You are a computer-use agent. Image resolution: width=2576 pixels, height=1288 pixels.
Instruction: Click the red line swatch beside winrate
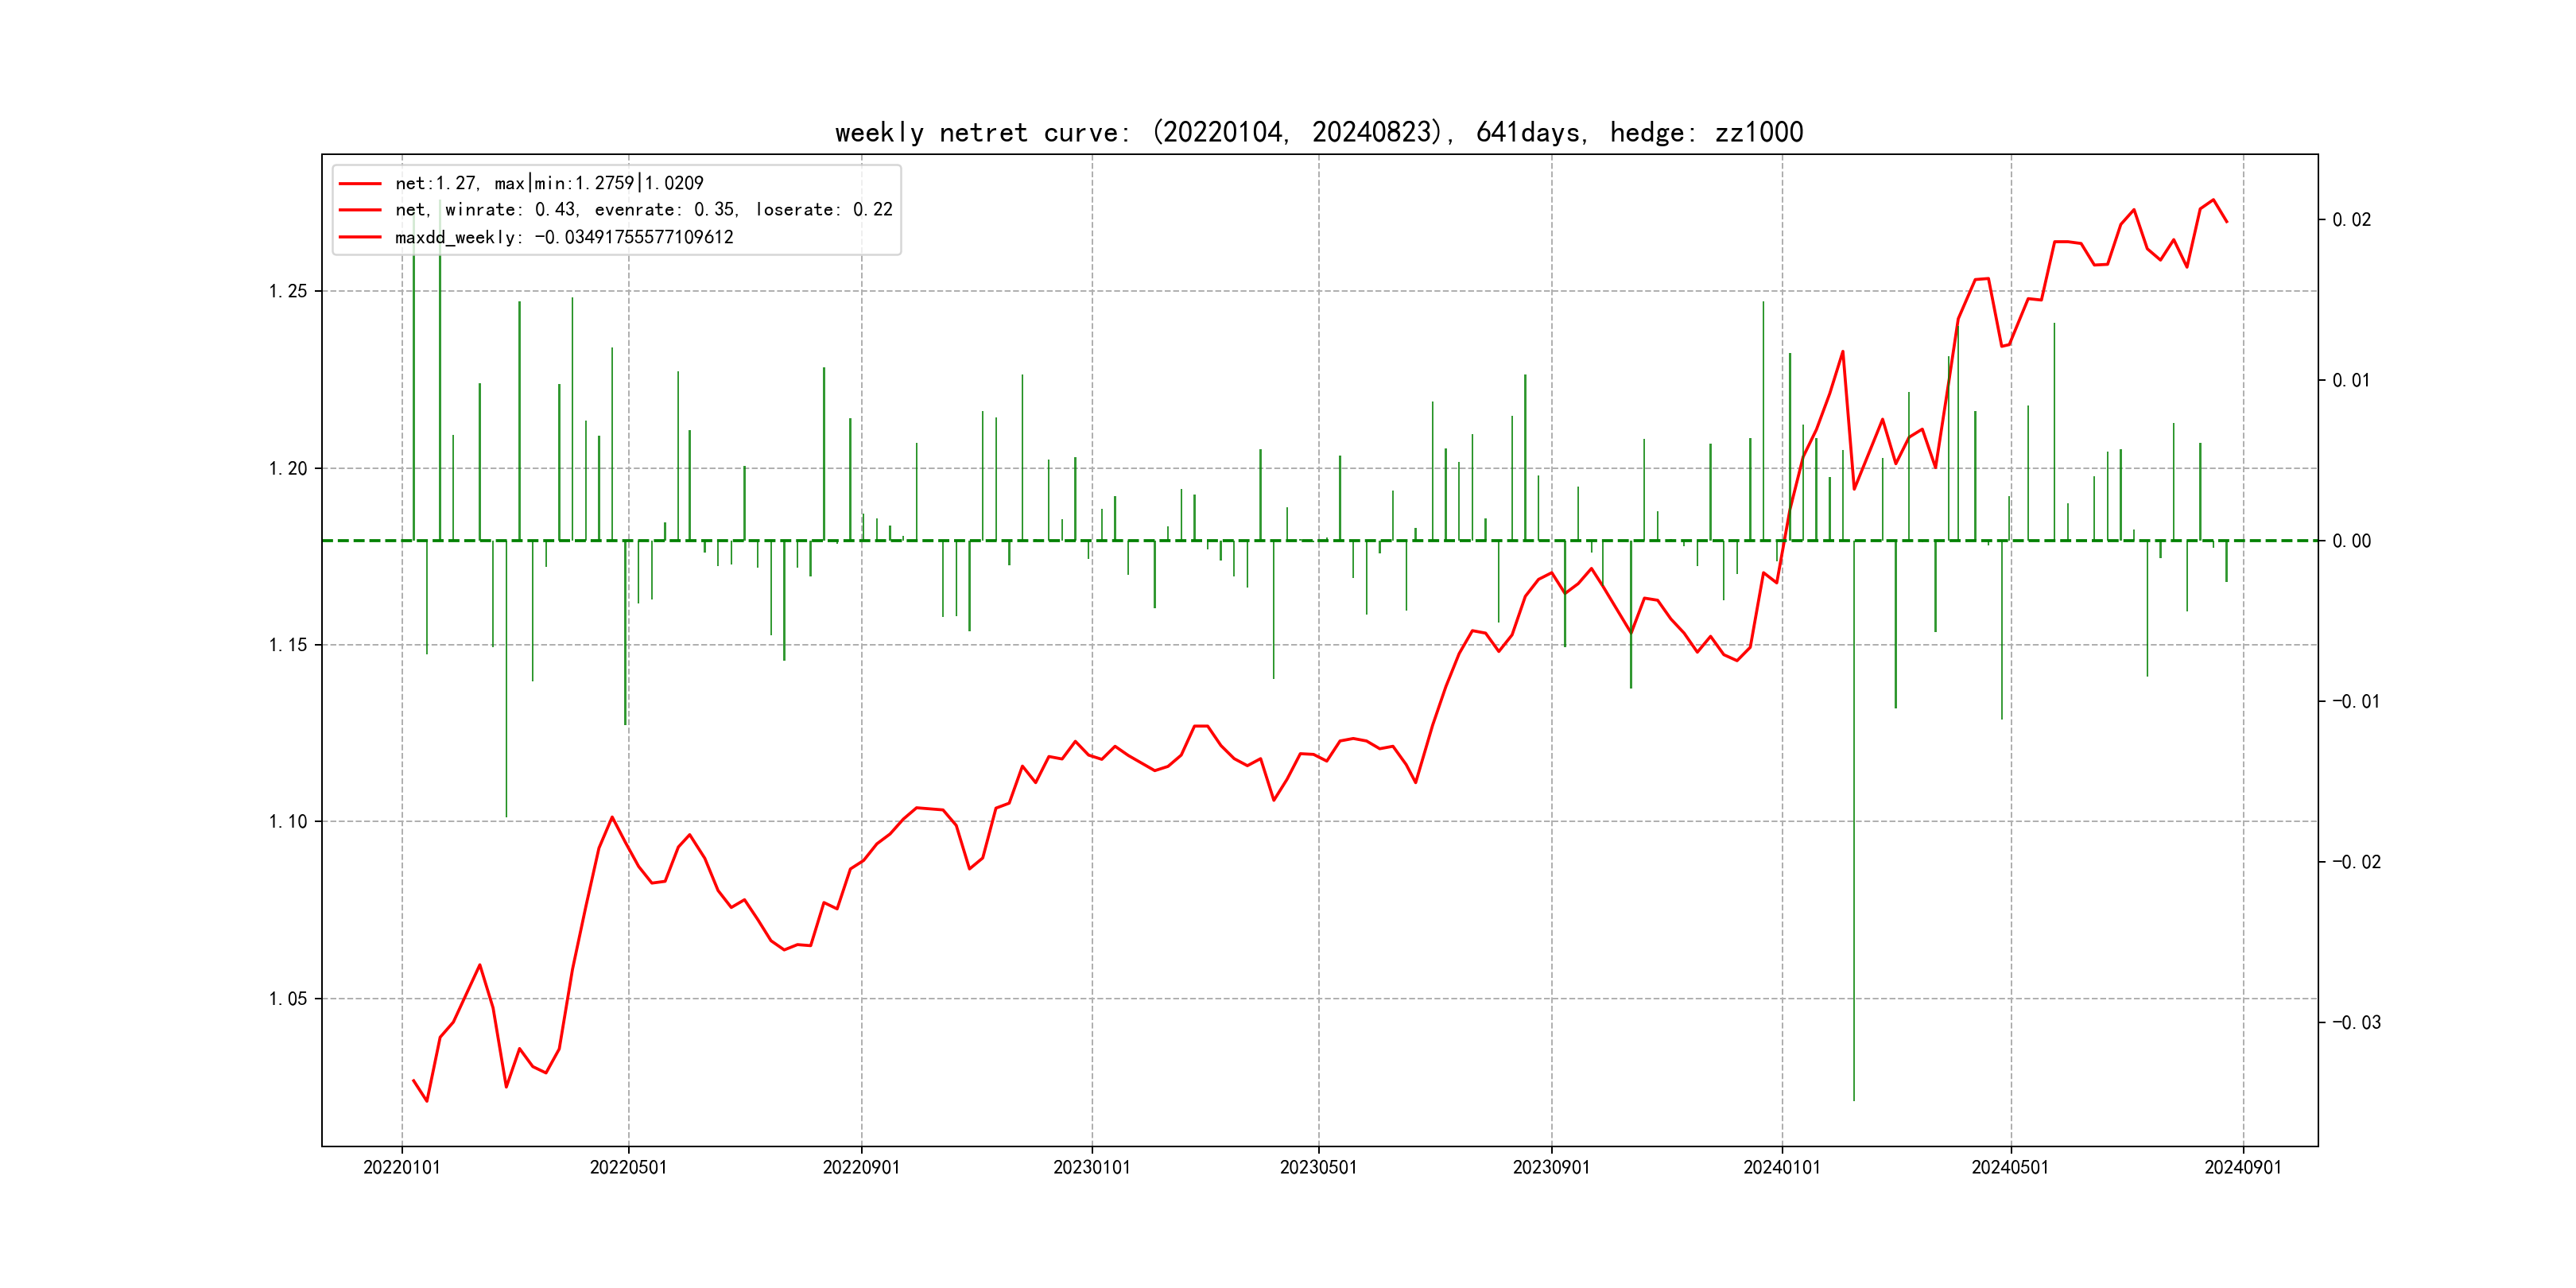click(x=360, y=210)
